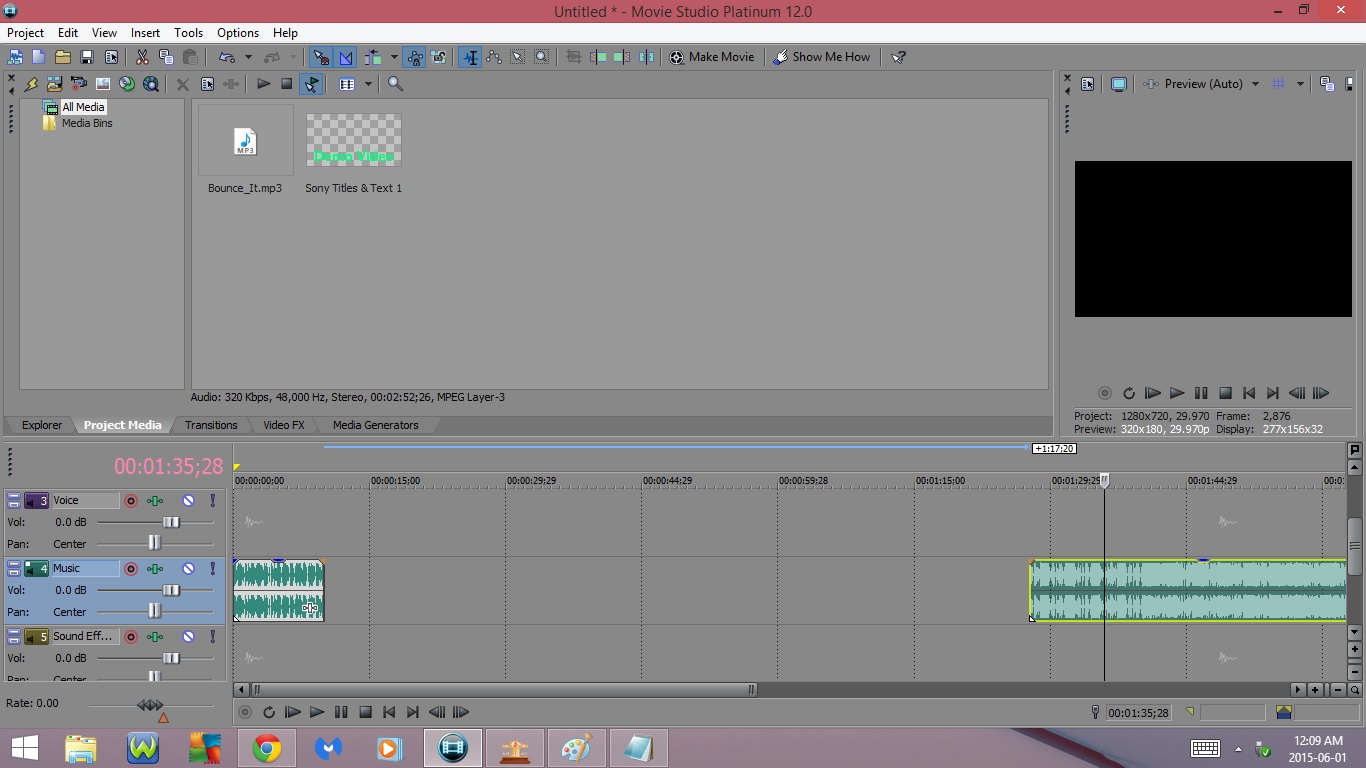1366x768 pixels.
Task: Arm the Music track for recording
Action: 131,568
